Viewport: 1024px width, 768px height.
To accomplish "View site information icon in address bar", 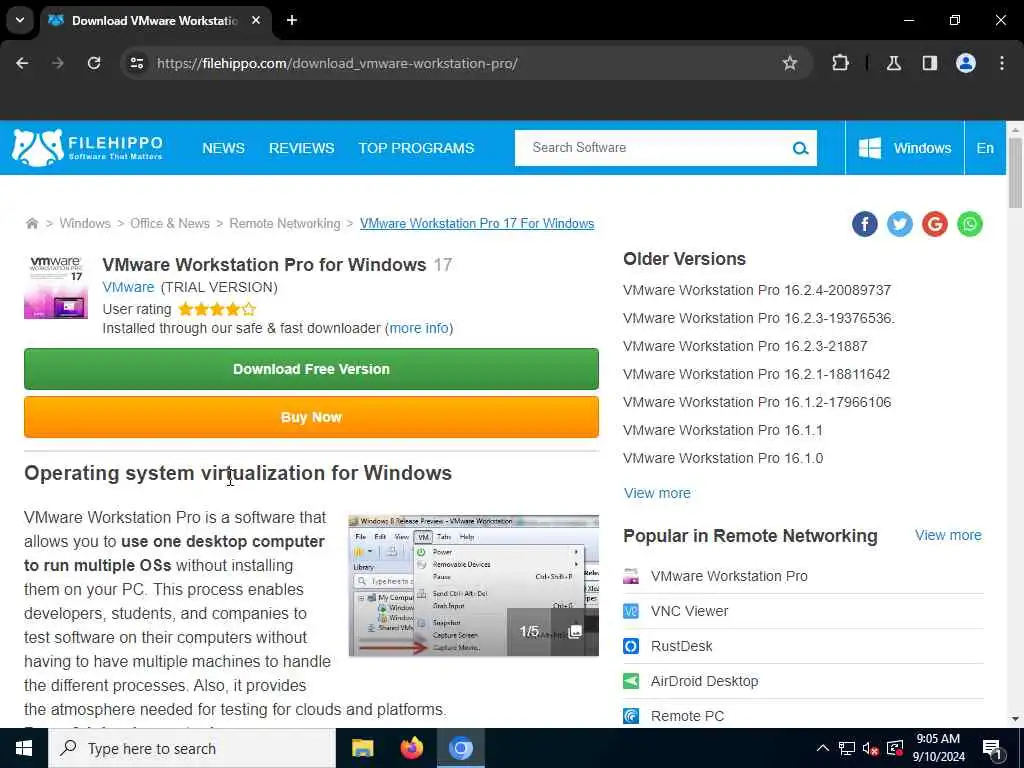I will point(136,63).
